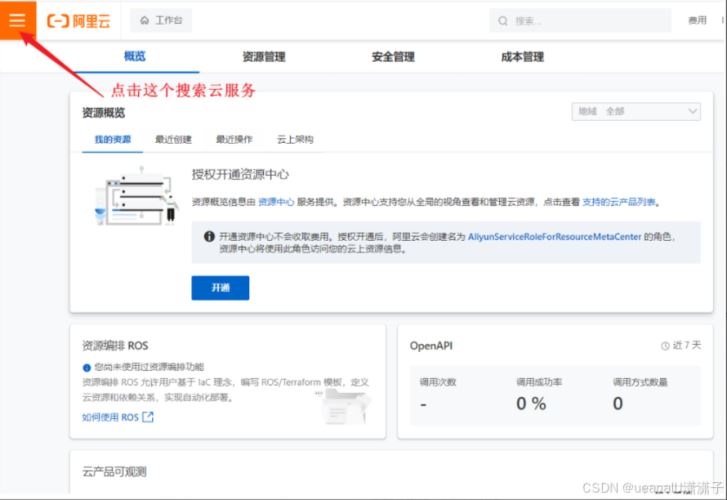Click the 云产品可观测 heading
Image resolution: width=727 pixels, height=500 pixels.
115,472
